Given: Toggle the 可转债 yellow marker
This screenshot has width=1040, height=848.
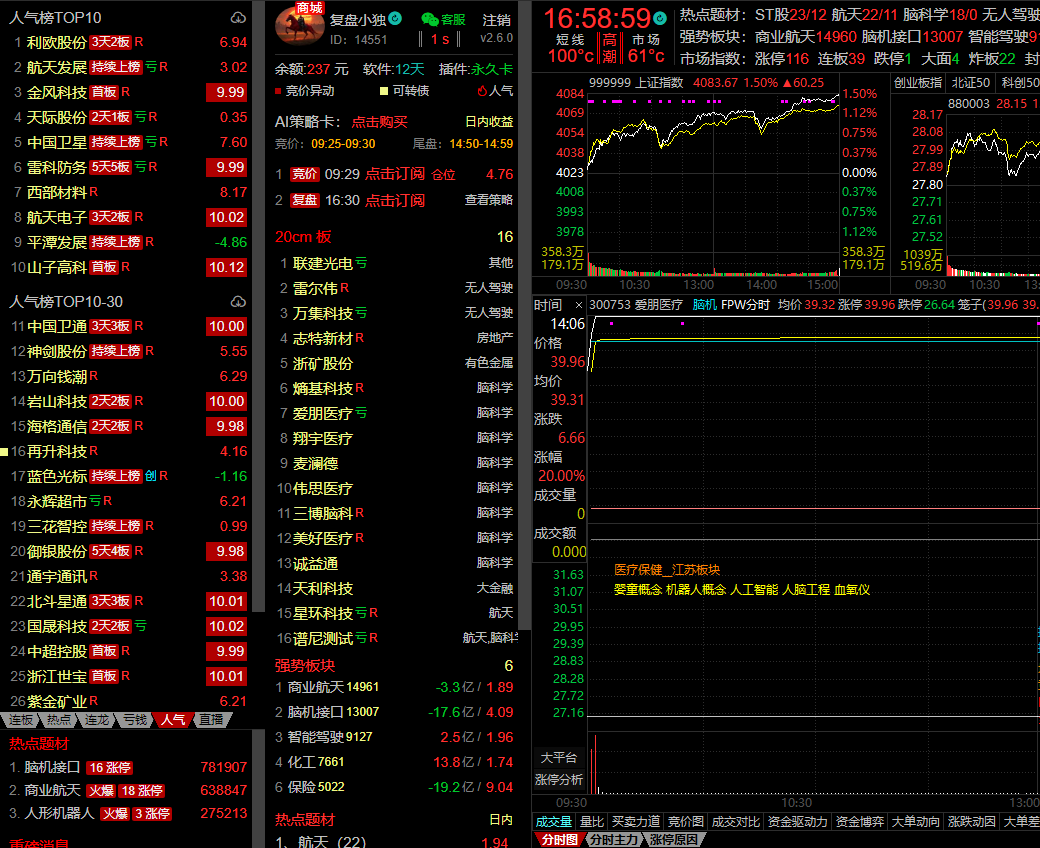Looking at the screenshot, I should pyautogui.click(x=383, y=91).
